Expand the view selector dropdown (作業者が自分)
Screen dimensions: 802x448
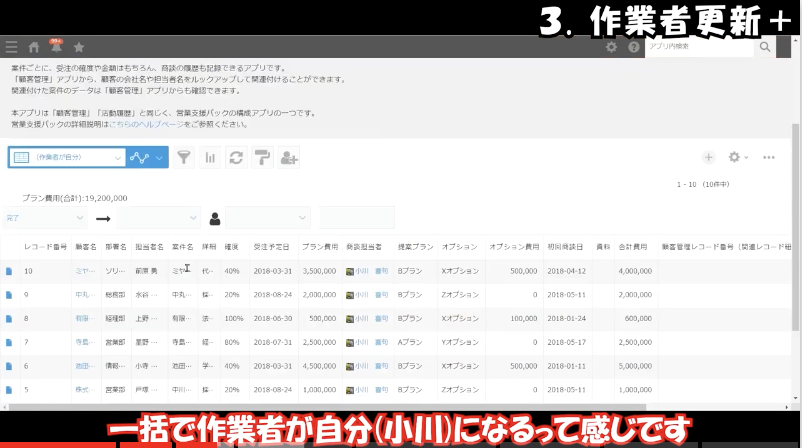(115, 158)
